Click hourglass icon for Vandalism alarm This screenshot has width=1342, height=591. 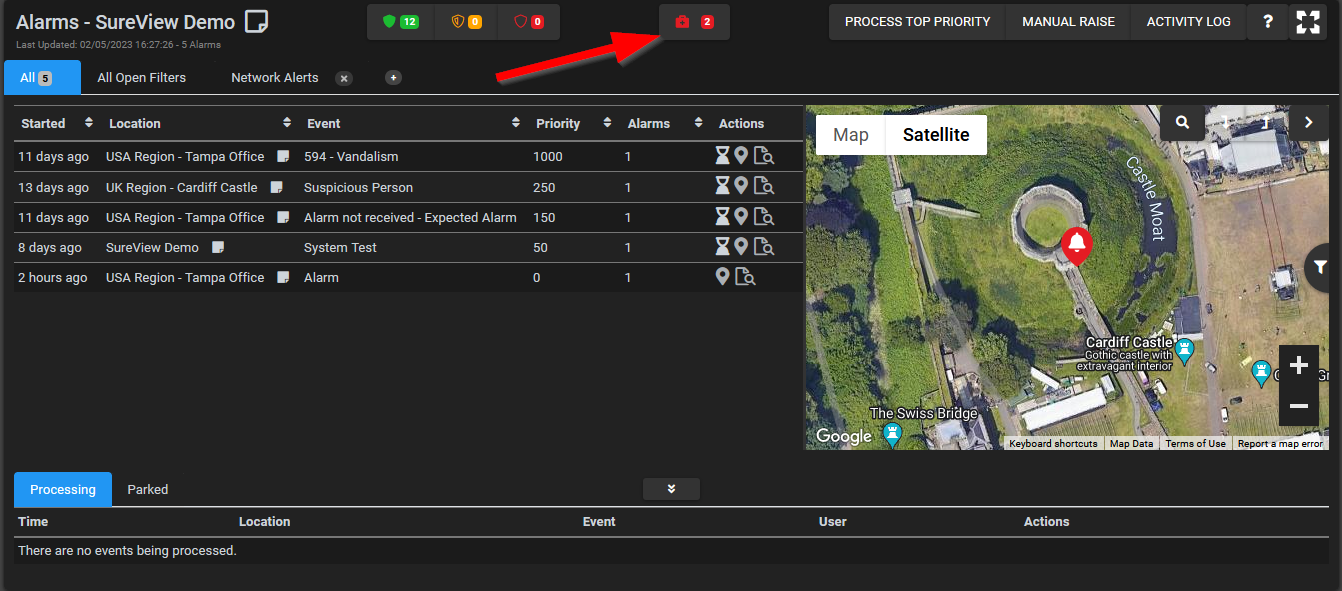722,156
